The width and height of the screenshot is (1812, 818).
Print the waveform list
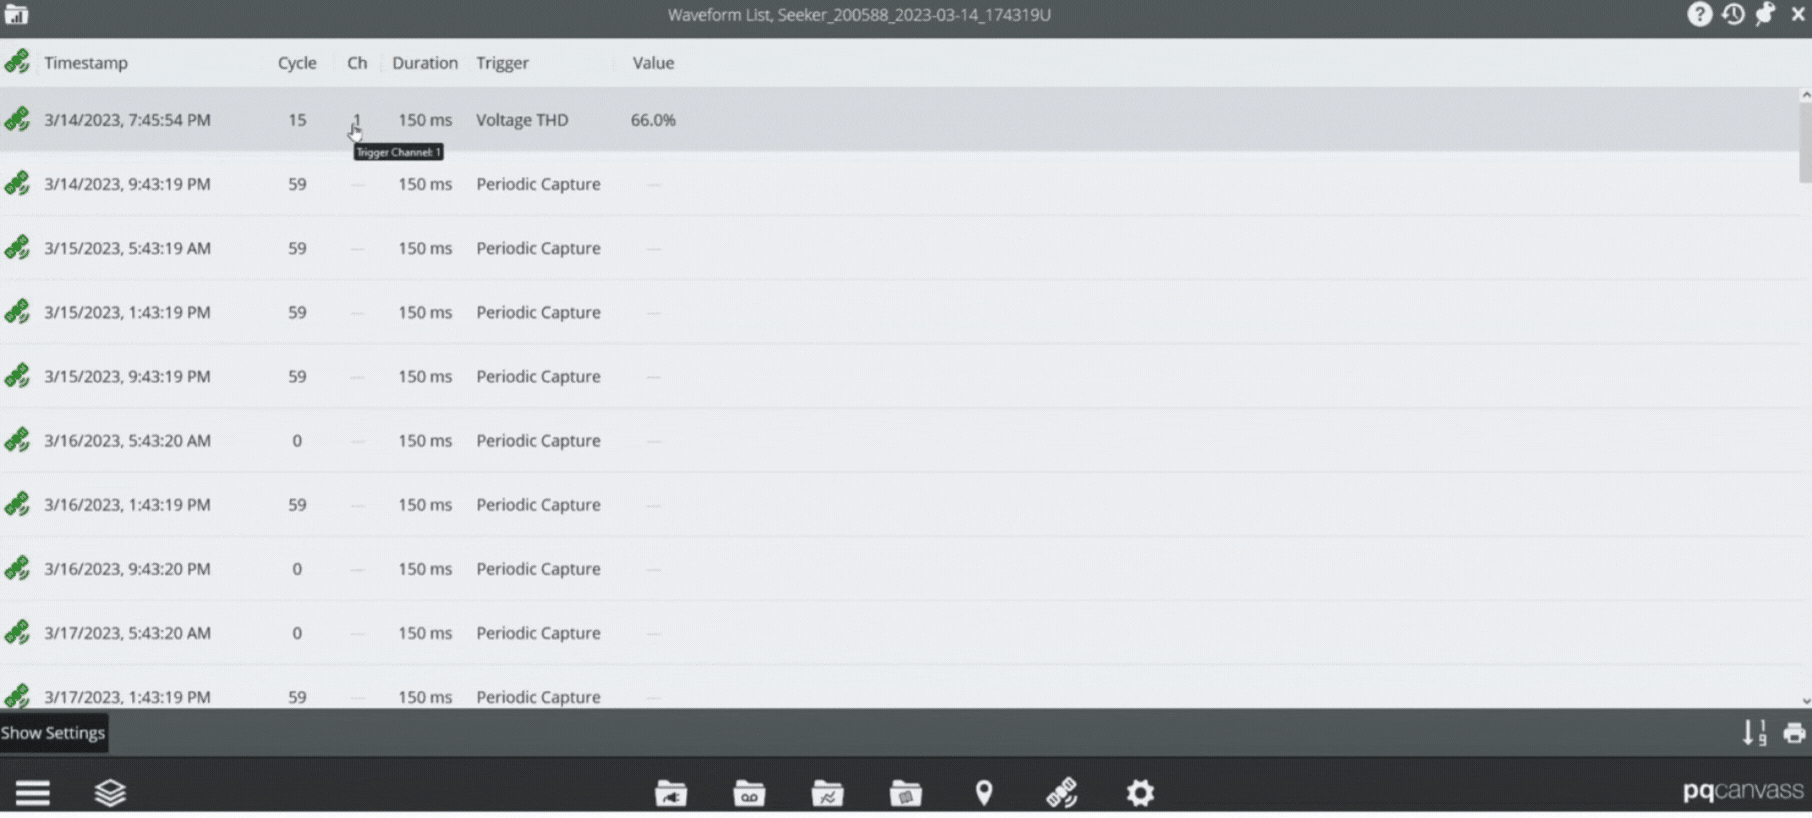pos(1794,733)
